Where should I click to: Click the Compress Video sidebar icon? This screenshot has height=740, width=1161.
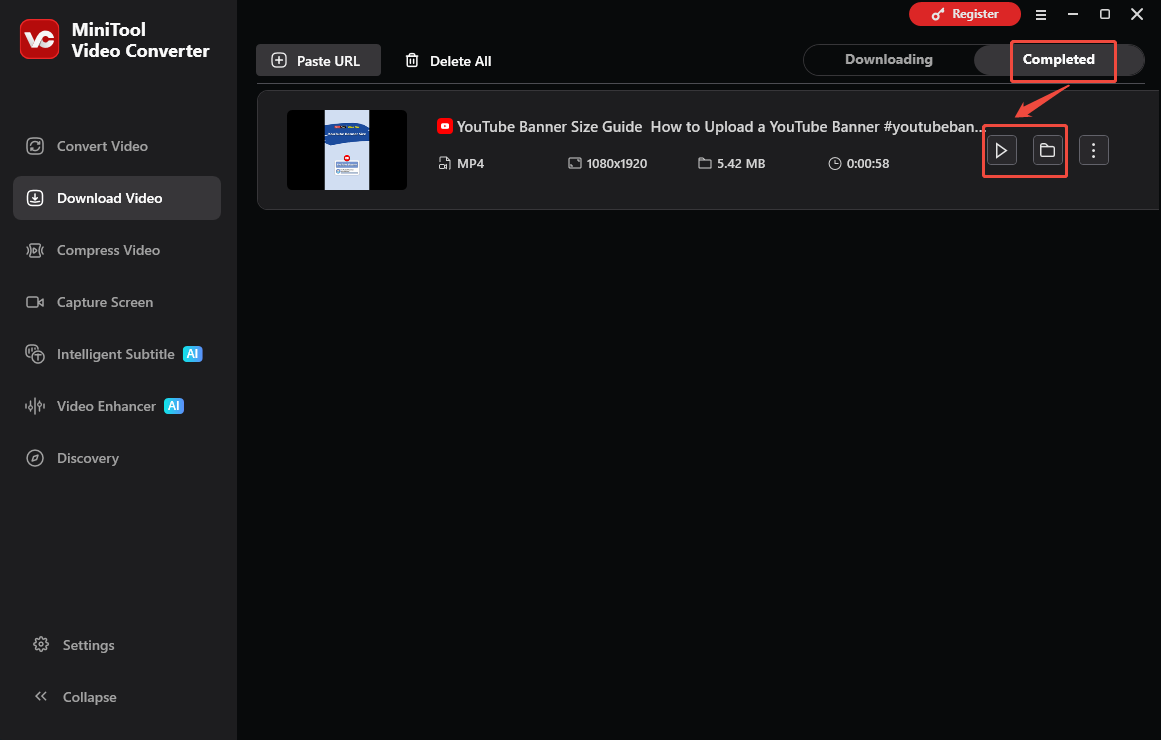pyautogui.click(x=35, y=250)
